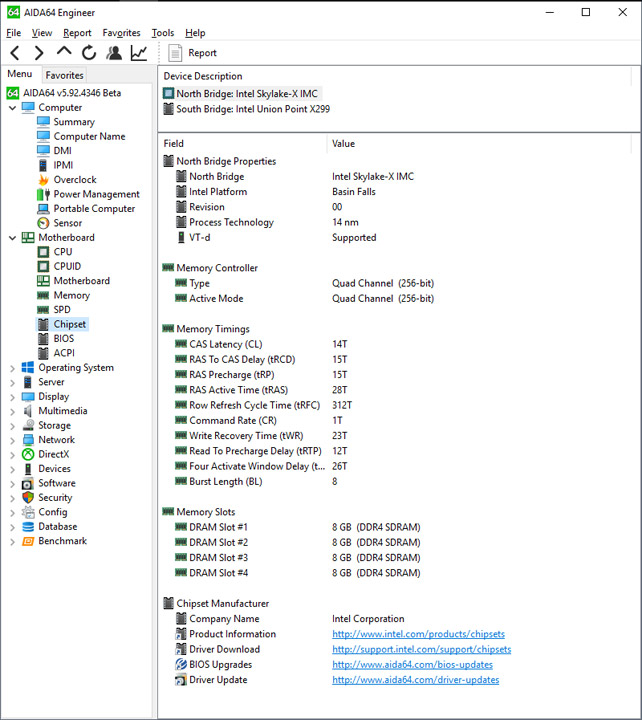Select the SPD memory module icon
The width and height of the screenshot is (642, 720).
pos(43,310)
